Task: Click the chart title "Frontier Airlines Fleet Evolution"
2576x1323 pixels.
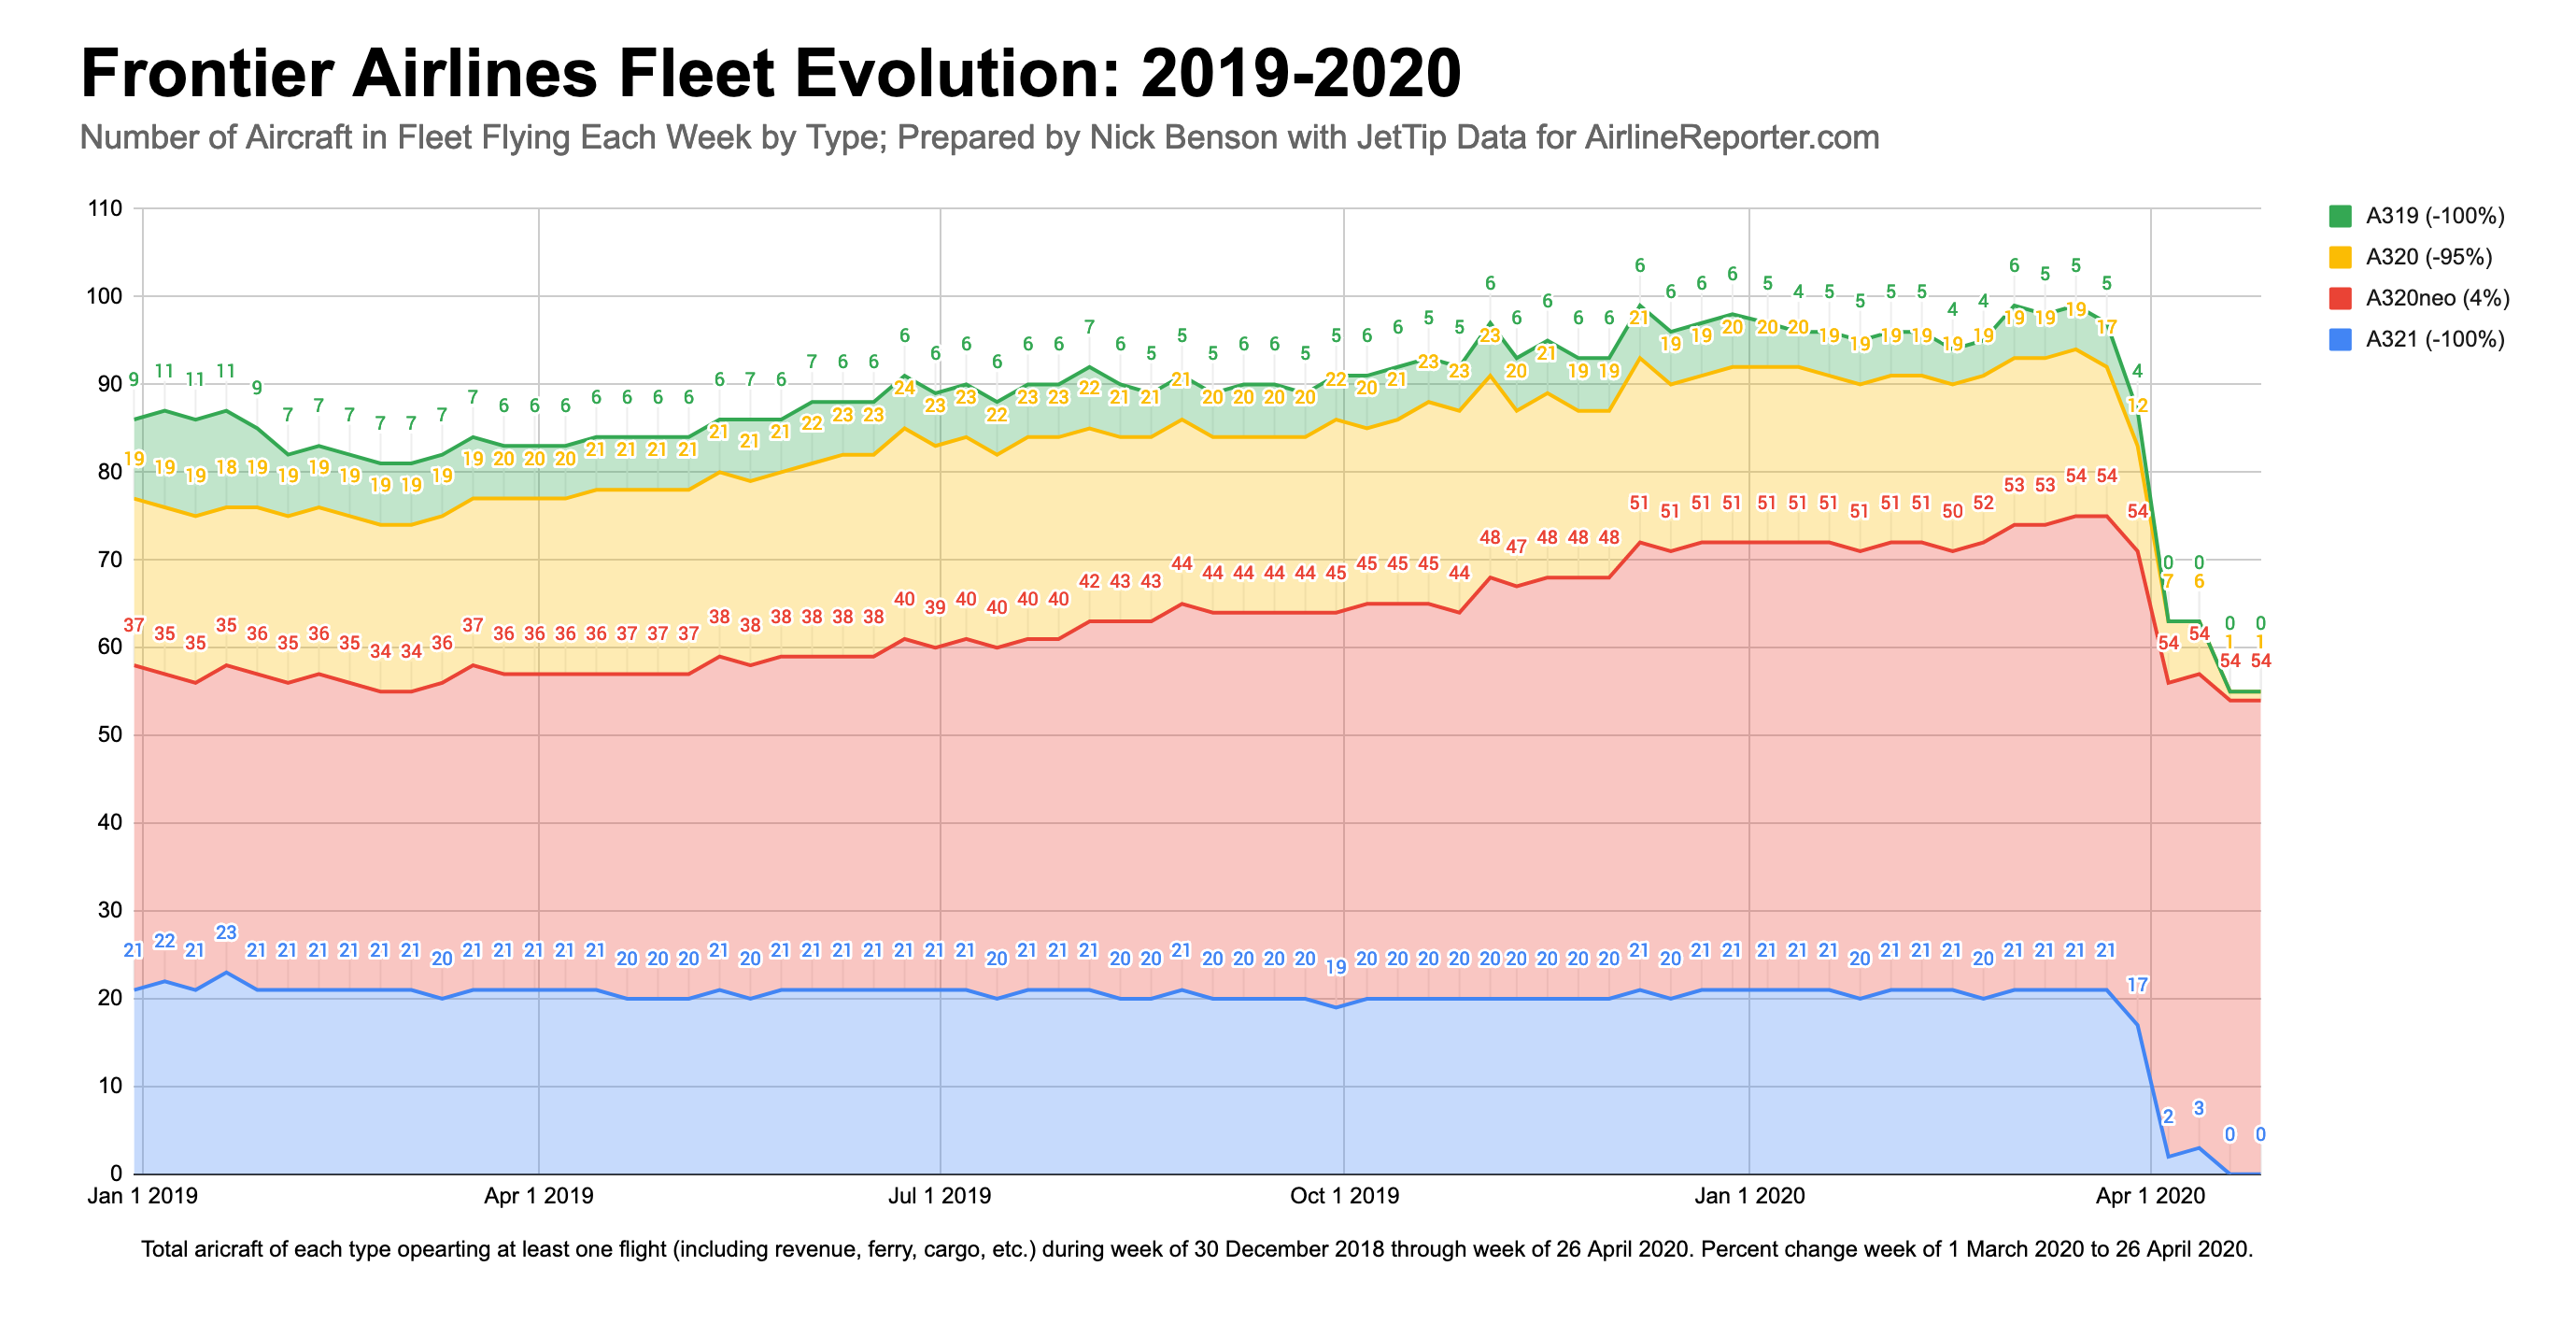Action: pyautogui.click(x=770, y=73)
